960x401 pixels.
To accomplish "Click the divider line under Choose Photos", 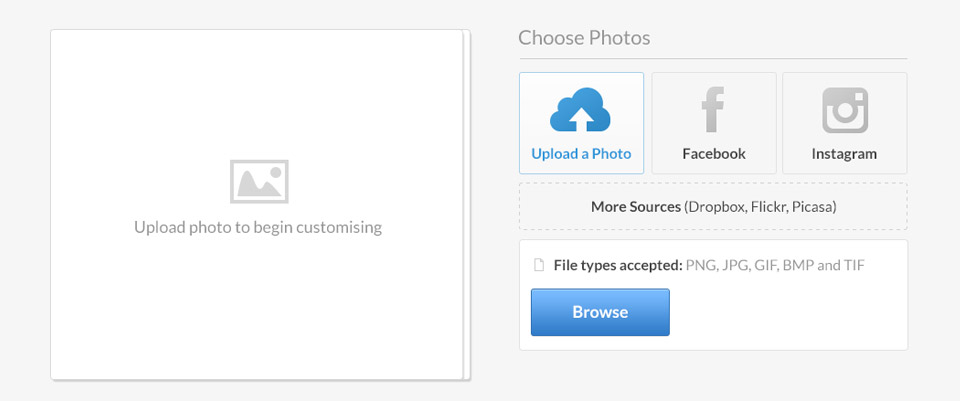I will click(713, 59).
